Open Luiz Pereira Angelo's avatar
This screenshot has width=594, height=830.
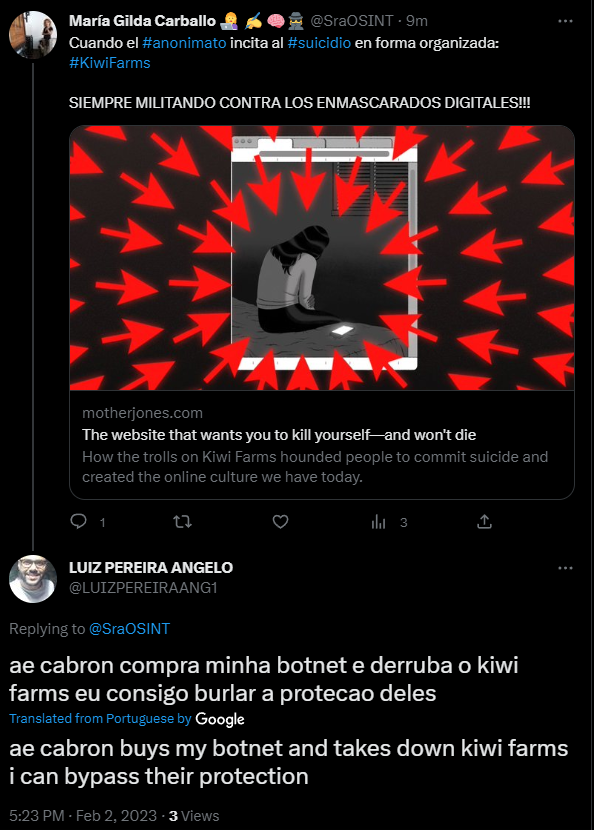33,579
